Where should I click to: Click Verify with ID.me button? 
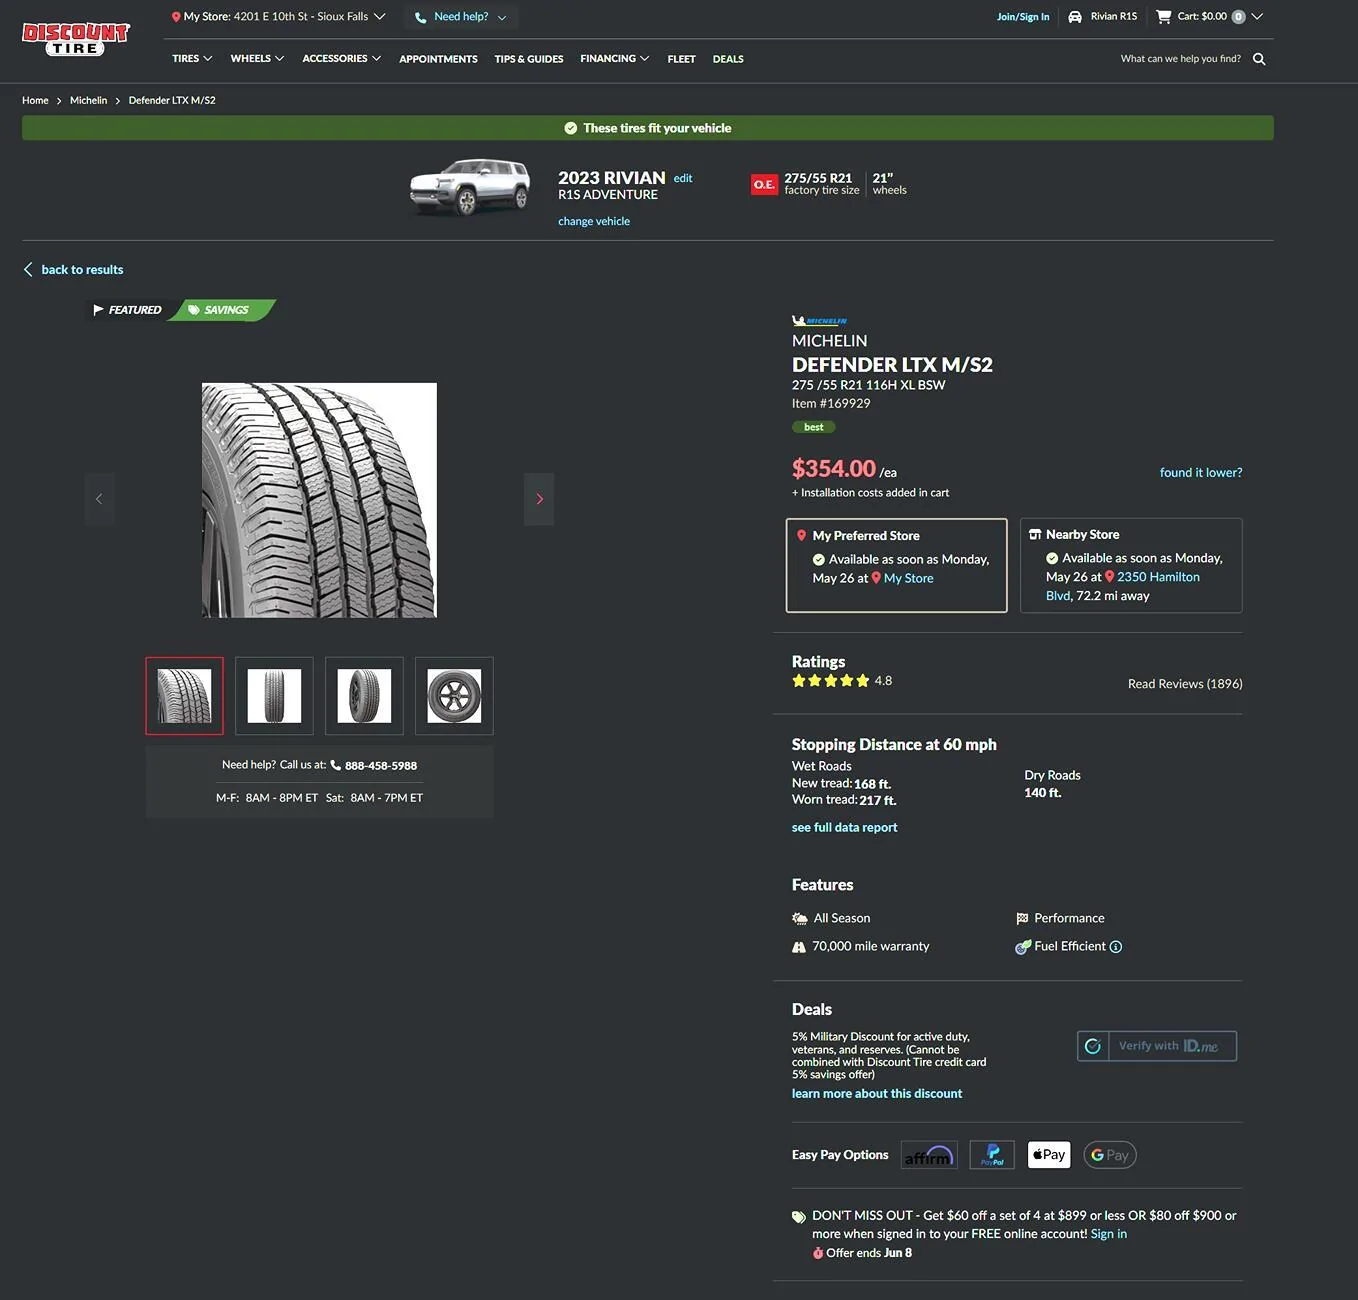(x=1157, y=1046)
